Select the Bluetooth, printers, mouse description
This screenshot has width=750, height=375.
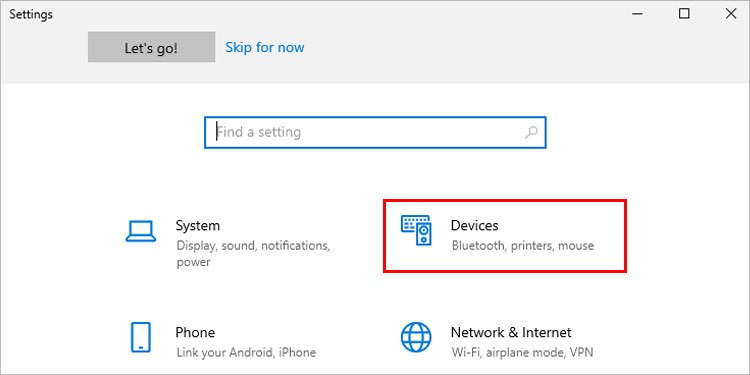coord(523,246)
